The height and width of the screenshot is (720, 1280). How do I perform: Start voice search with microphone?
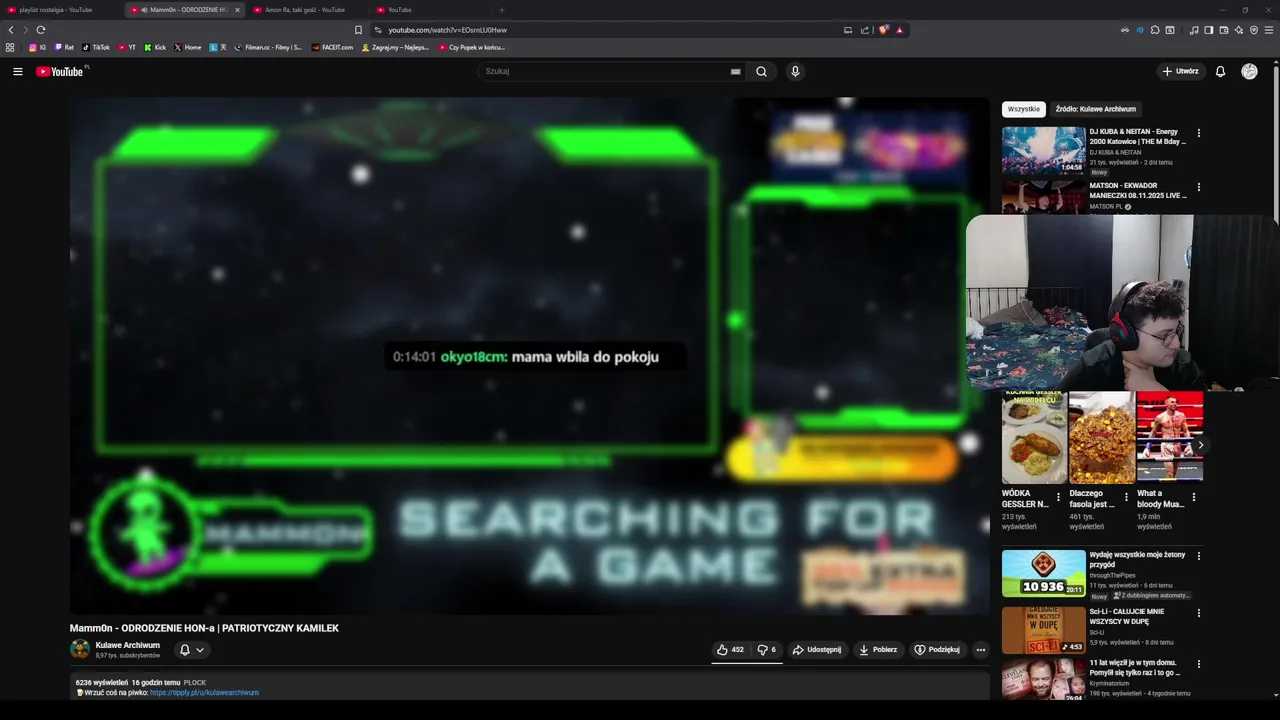point(795,71)
